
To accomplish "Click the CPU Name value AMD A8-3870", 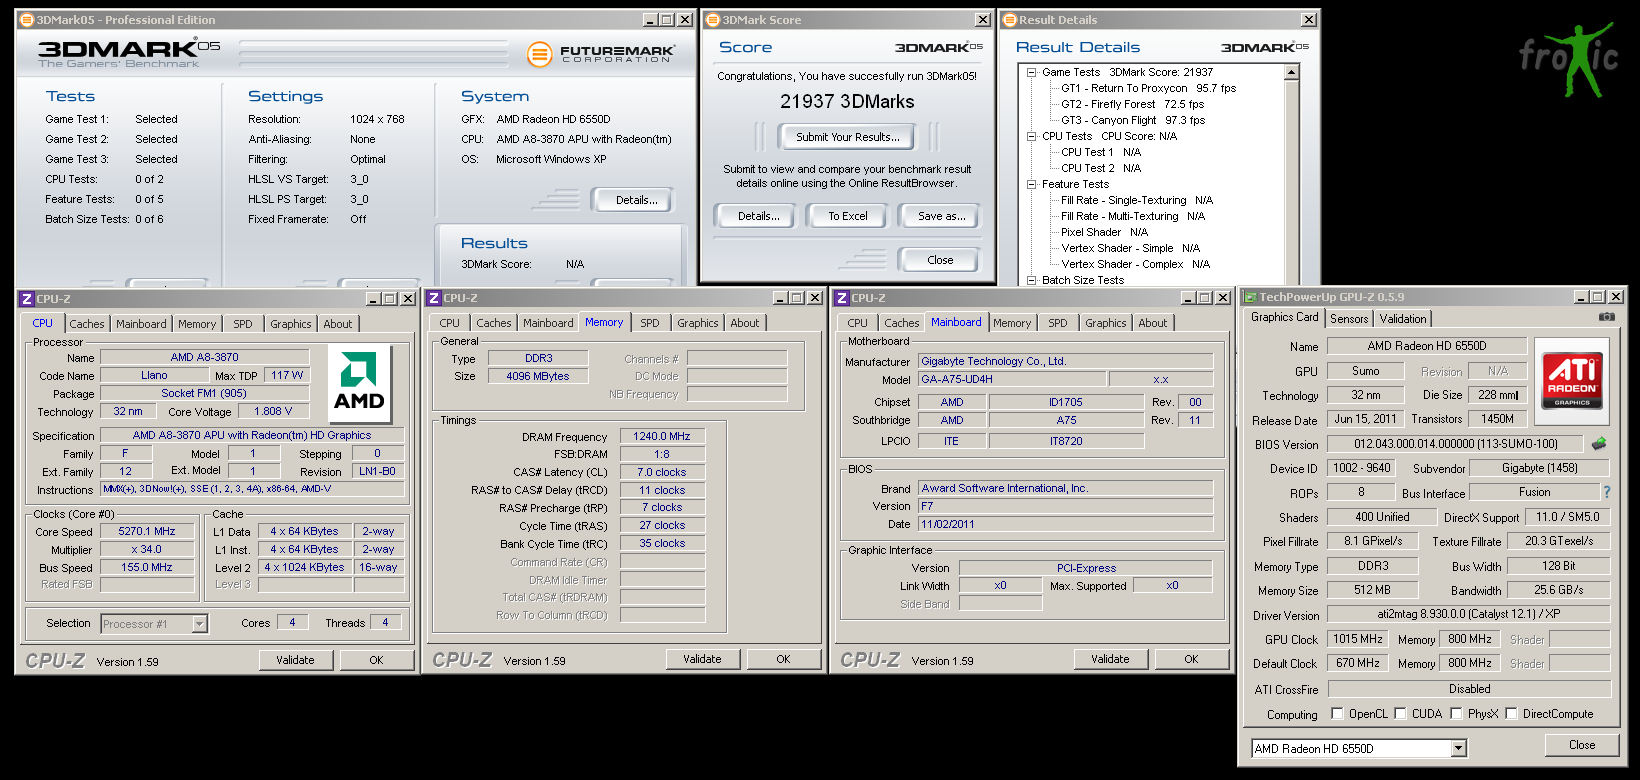I will pyautogui.click(x=204, y=357).
